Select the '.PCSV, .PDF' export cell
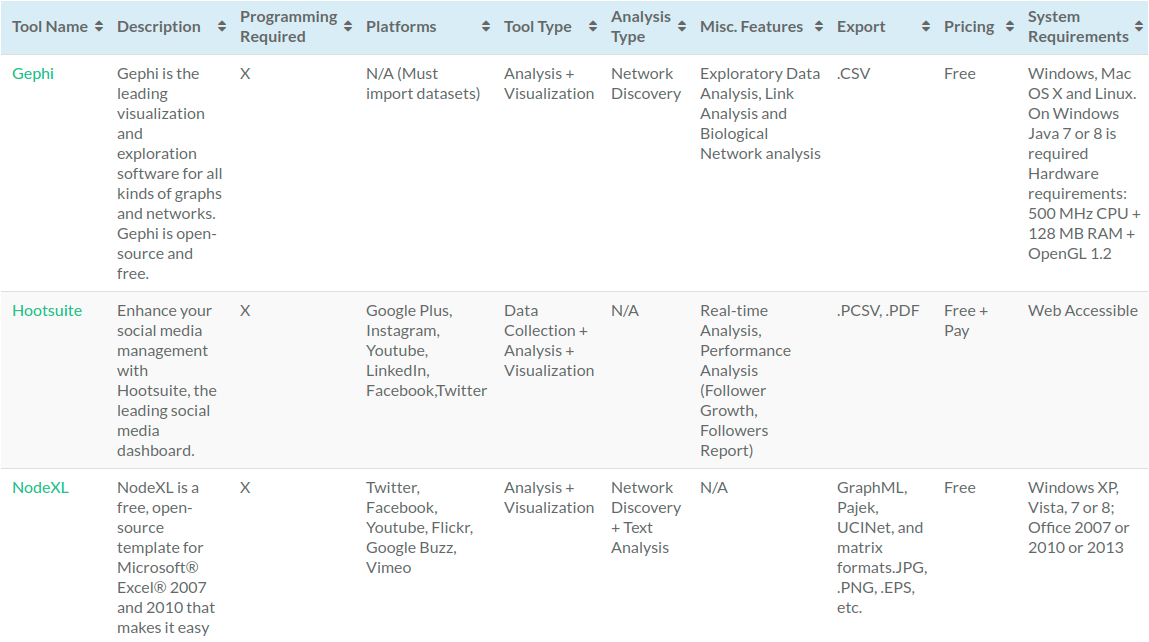Image resolution: width=1149 pixels, height=642 pixels. [x=878, y=311]
